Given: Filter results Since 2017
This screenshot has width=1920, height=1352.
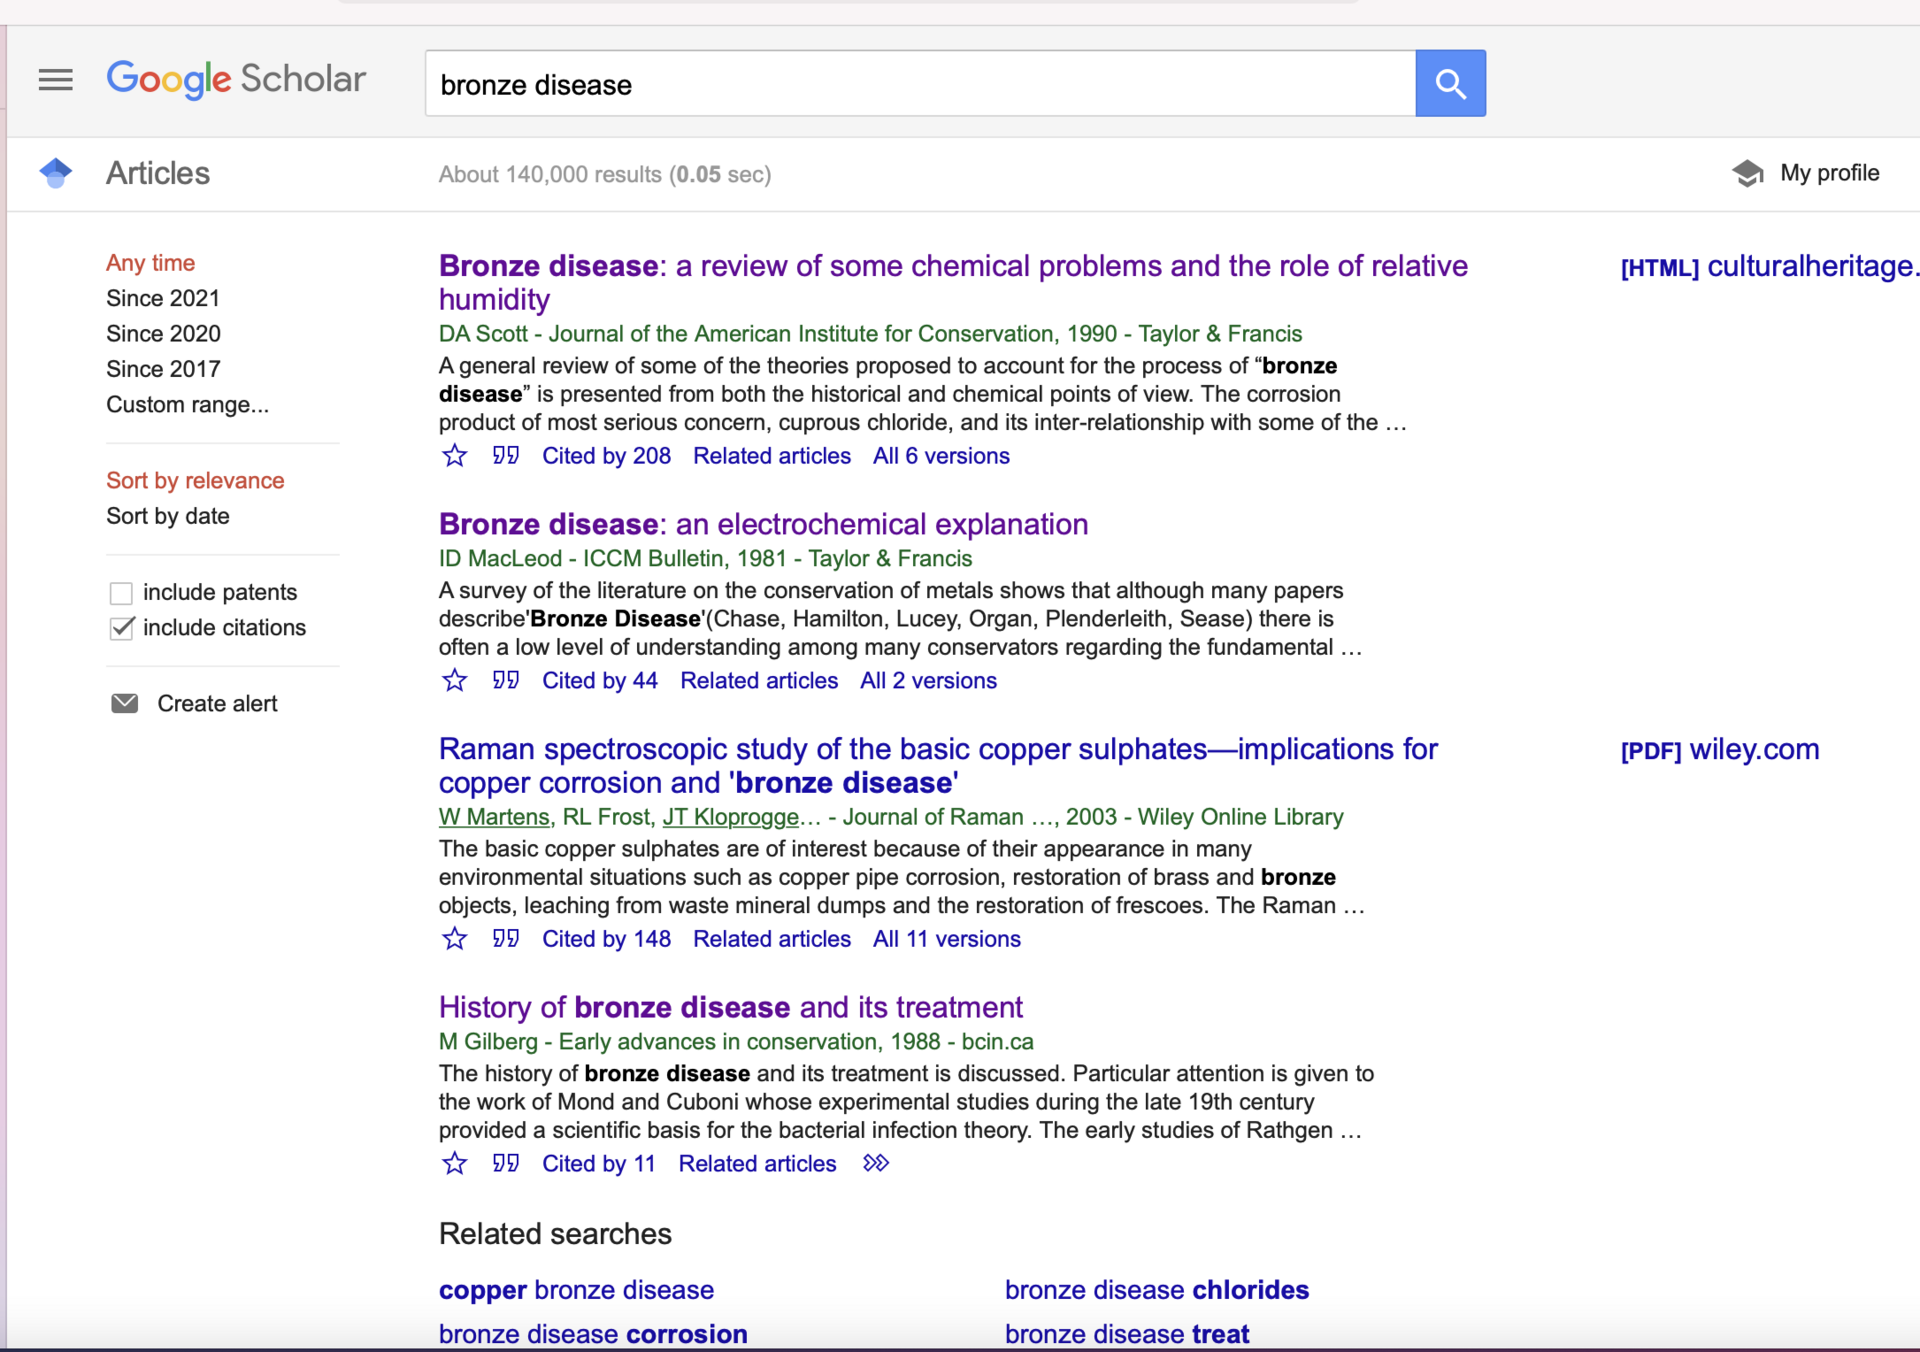Looking at the screenshot, I should coord(163,369).
